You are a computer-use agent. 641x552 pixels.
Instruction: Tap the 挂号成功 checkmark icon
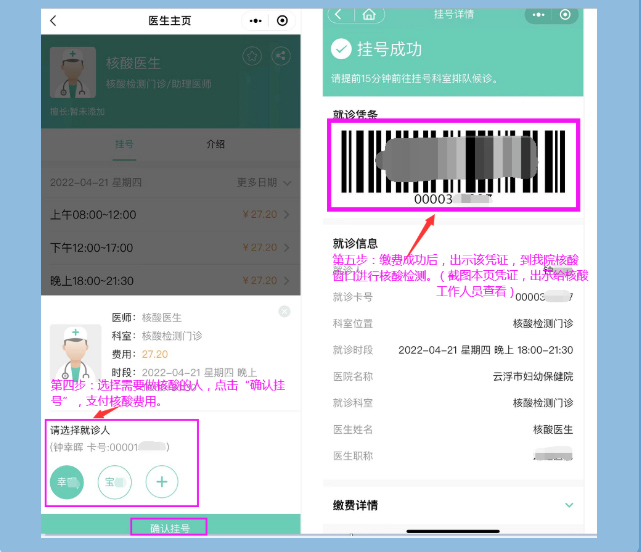[341, 49]
